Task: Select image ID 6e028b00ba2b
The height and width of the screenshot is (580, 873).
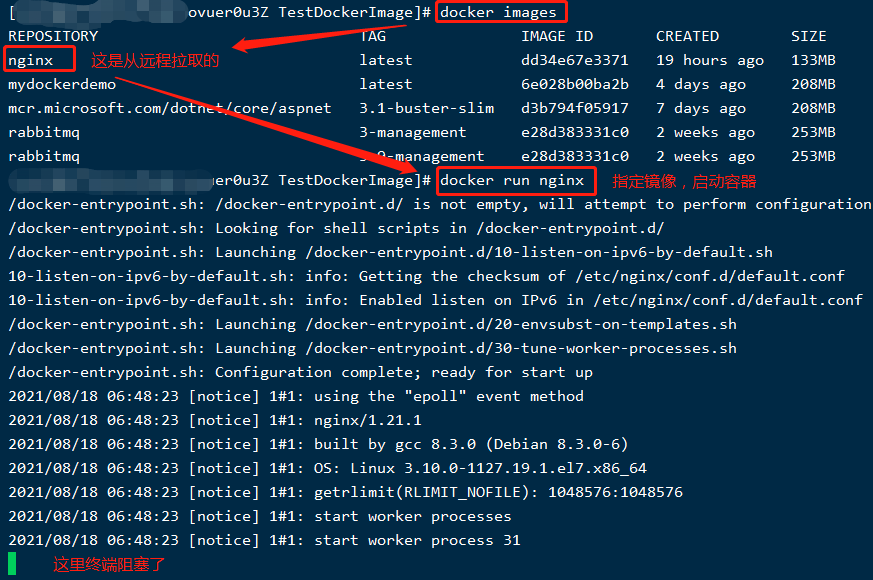Action: click(x=575, y=84)
